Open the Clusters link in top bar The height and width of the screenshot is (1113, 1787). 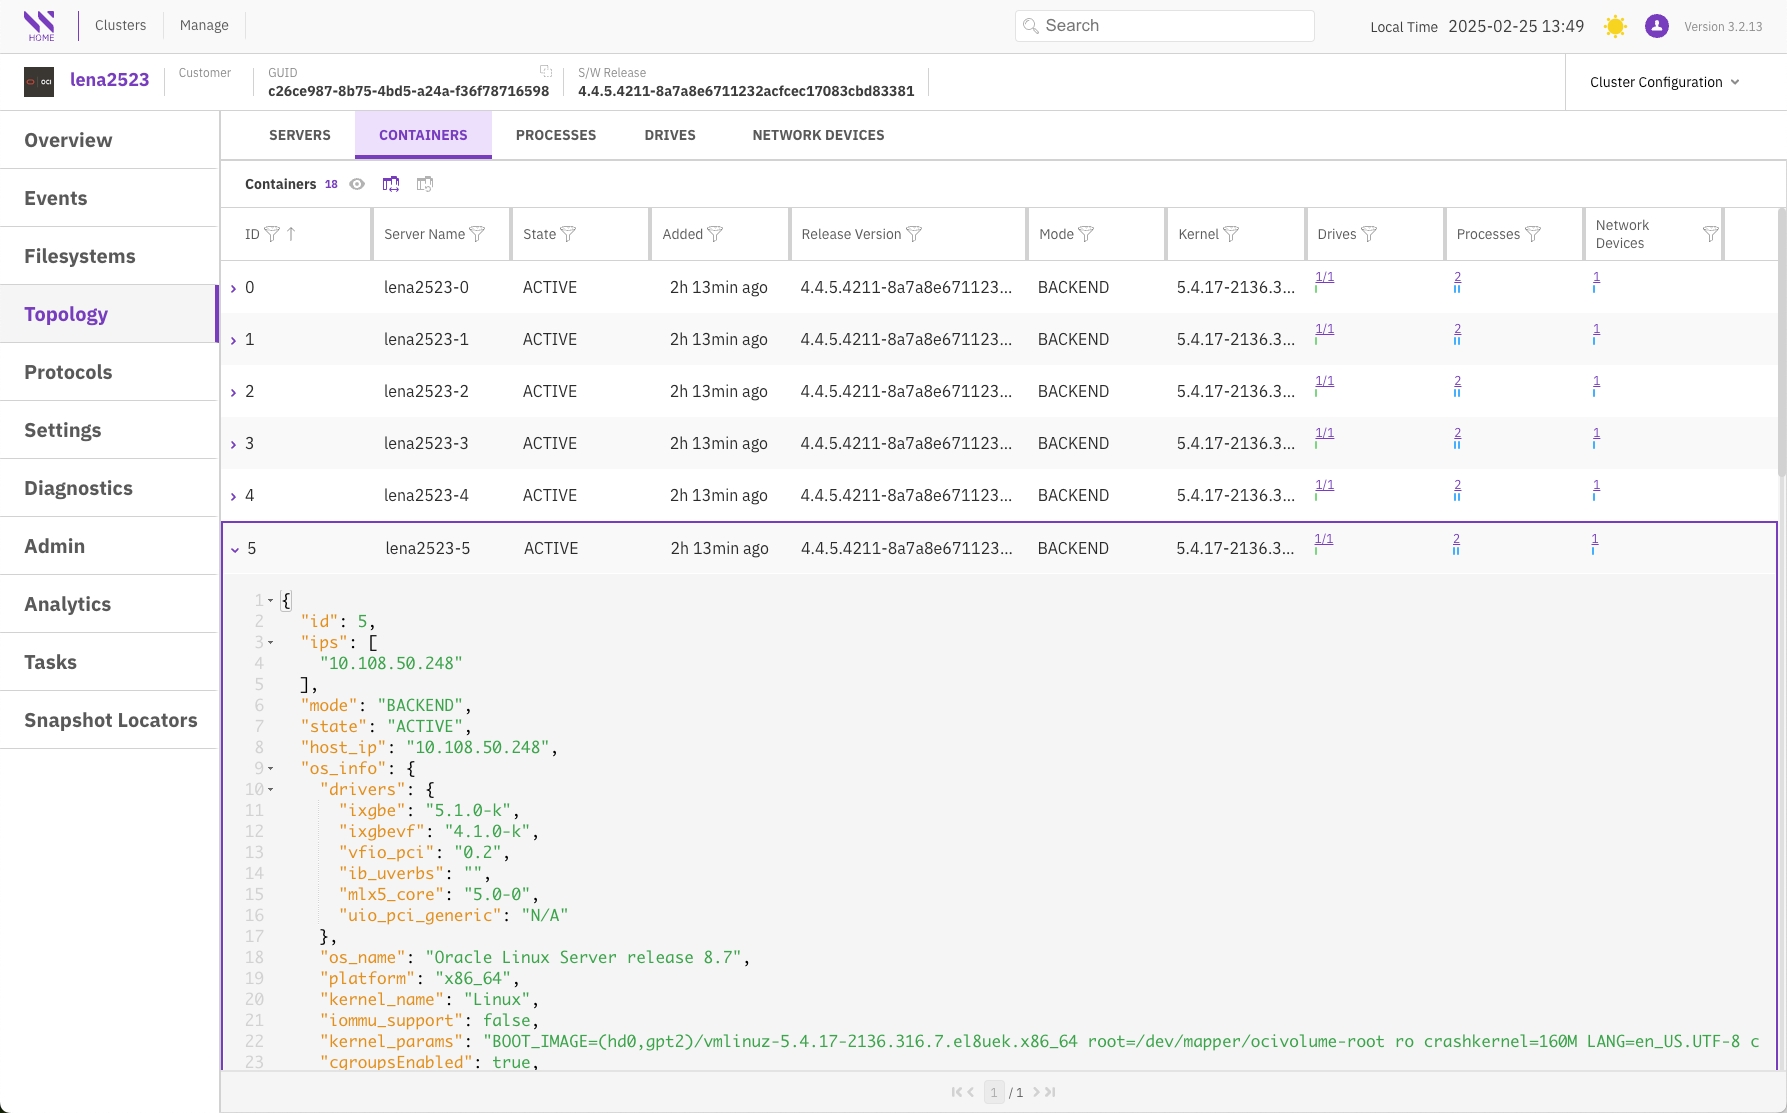pos(120,25)
